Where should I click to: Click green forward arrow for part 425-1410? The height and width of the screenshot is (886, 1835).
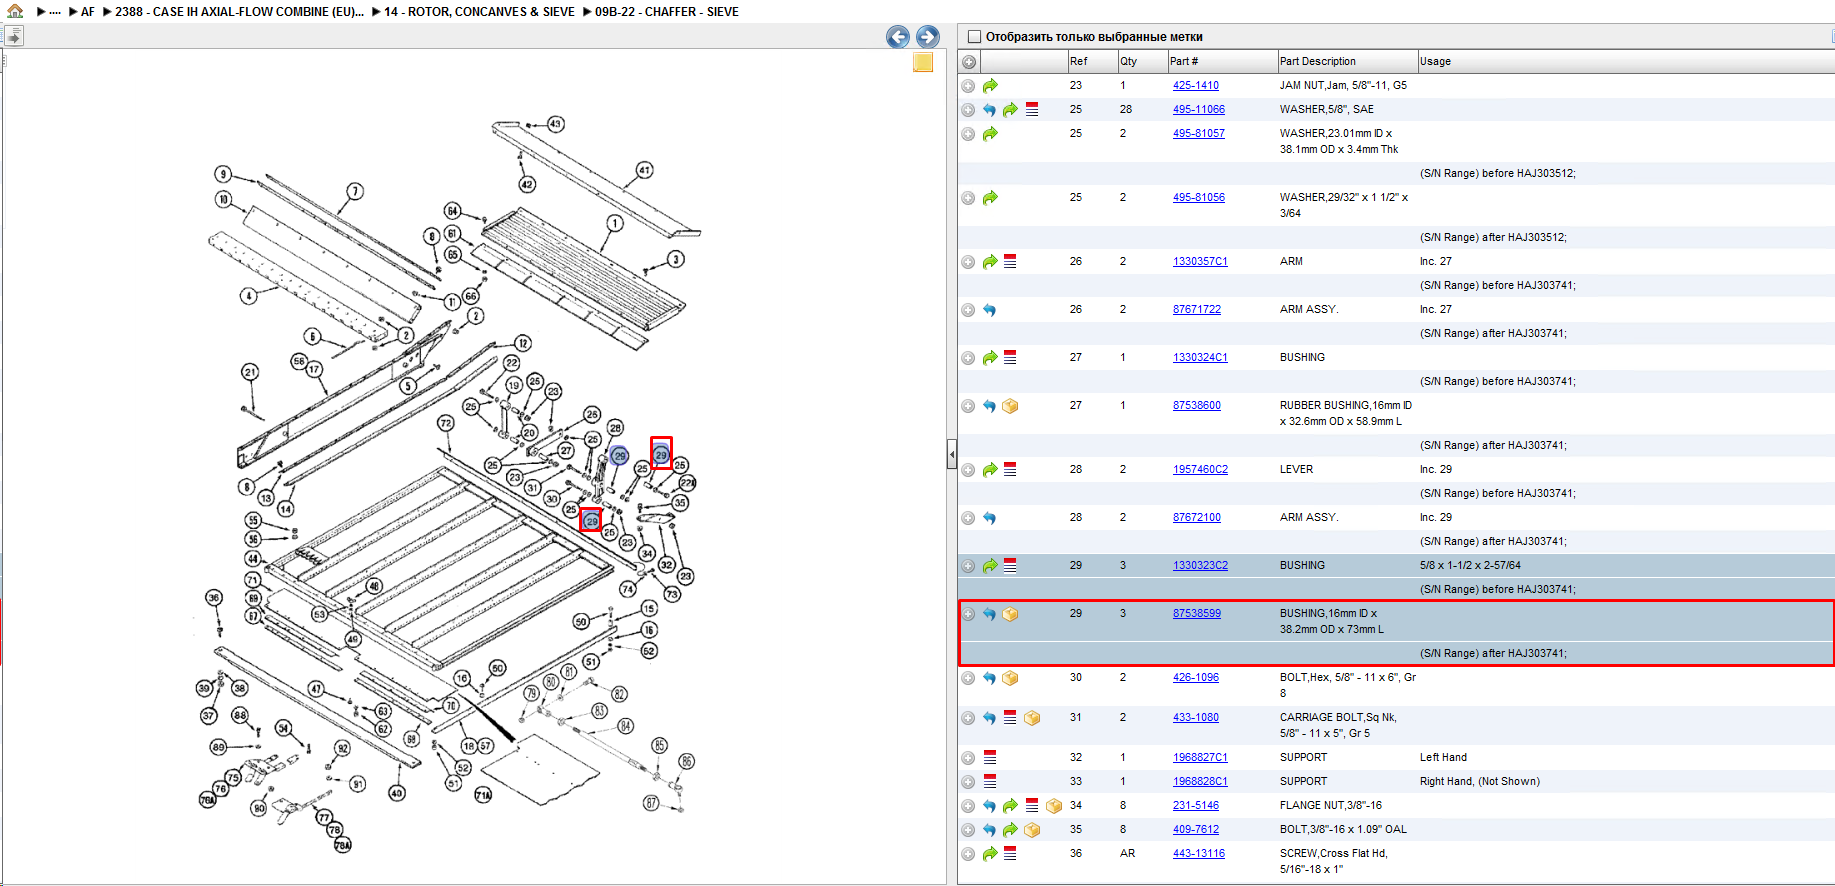tap(990, 86)
